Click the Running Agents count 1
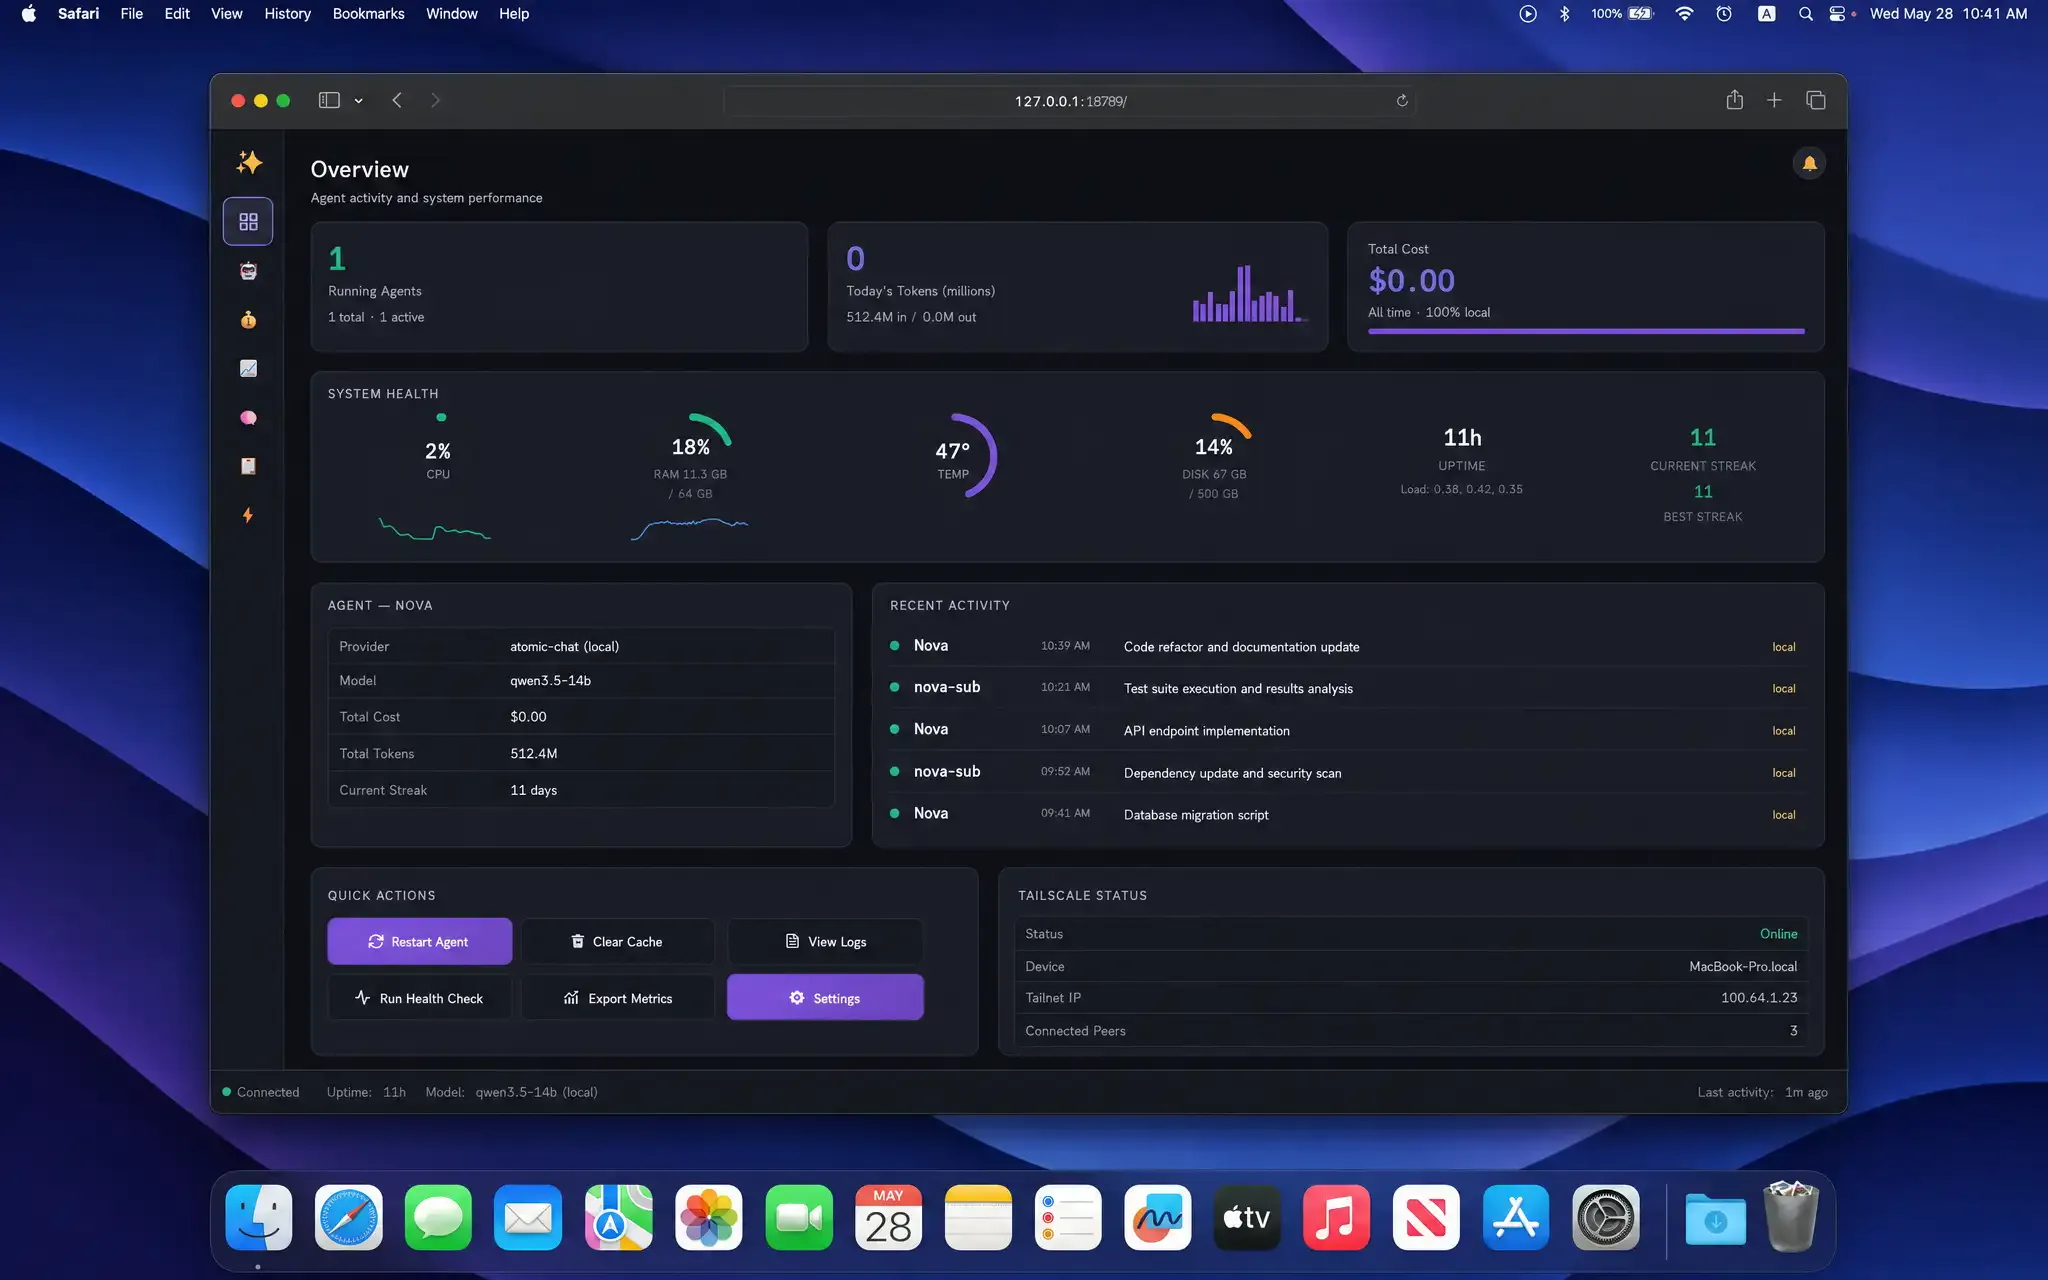 pos(337,259)
